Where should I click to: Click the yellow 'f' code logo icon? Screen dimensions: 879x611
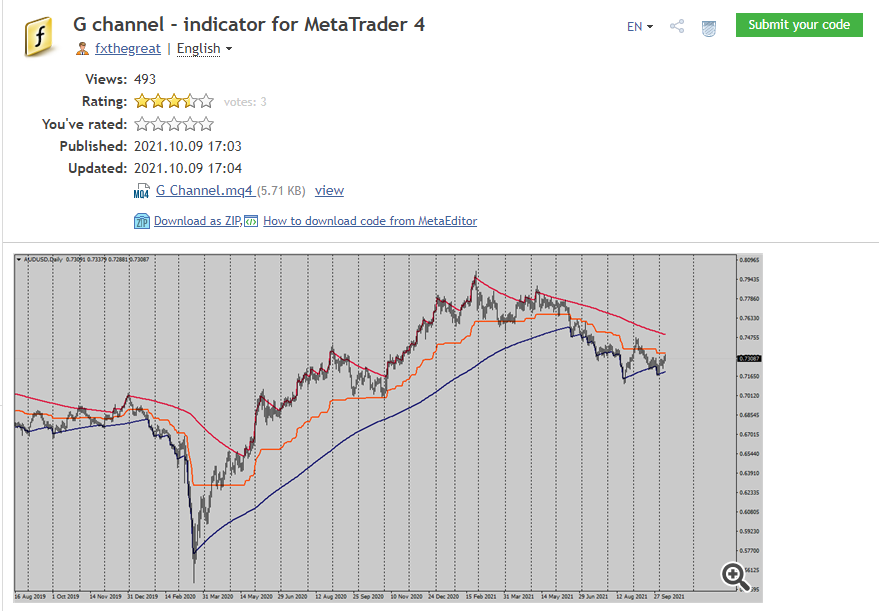point(39,36)
